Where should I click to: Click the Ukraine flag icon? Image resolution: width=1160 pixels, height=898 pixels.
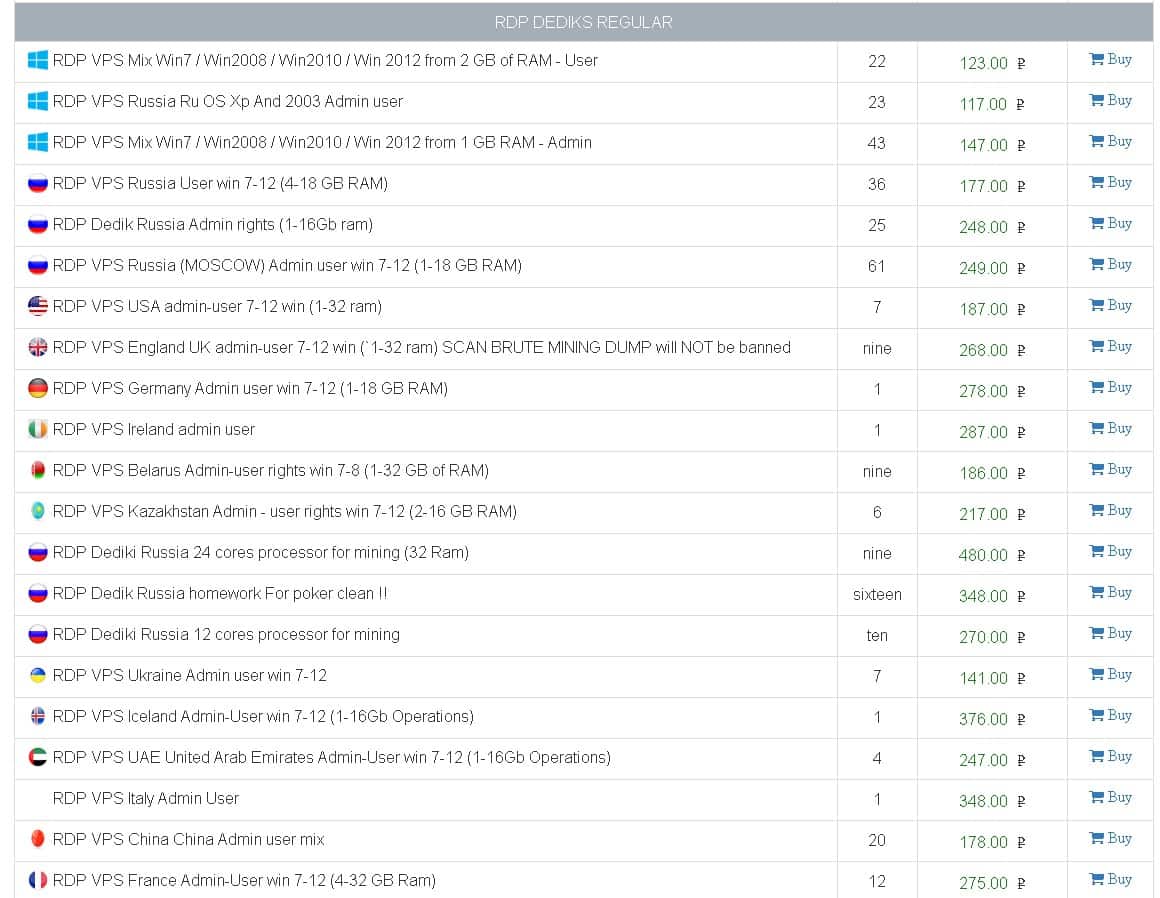(x=38, y=675)
